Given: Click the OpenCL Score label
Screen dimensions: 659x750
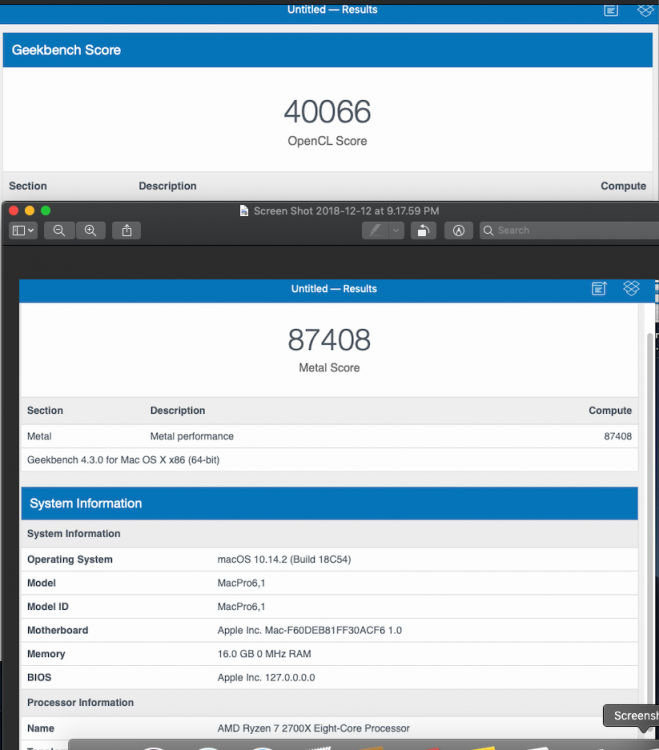Looking at the screenshot, I should point(328,141).
